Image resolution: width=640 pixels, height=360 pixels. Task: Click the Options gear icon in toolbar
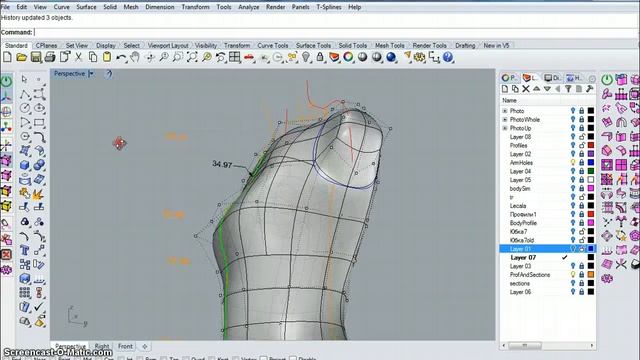(420, 57)
